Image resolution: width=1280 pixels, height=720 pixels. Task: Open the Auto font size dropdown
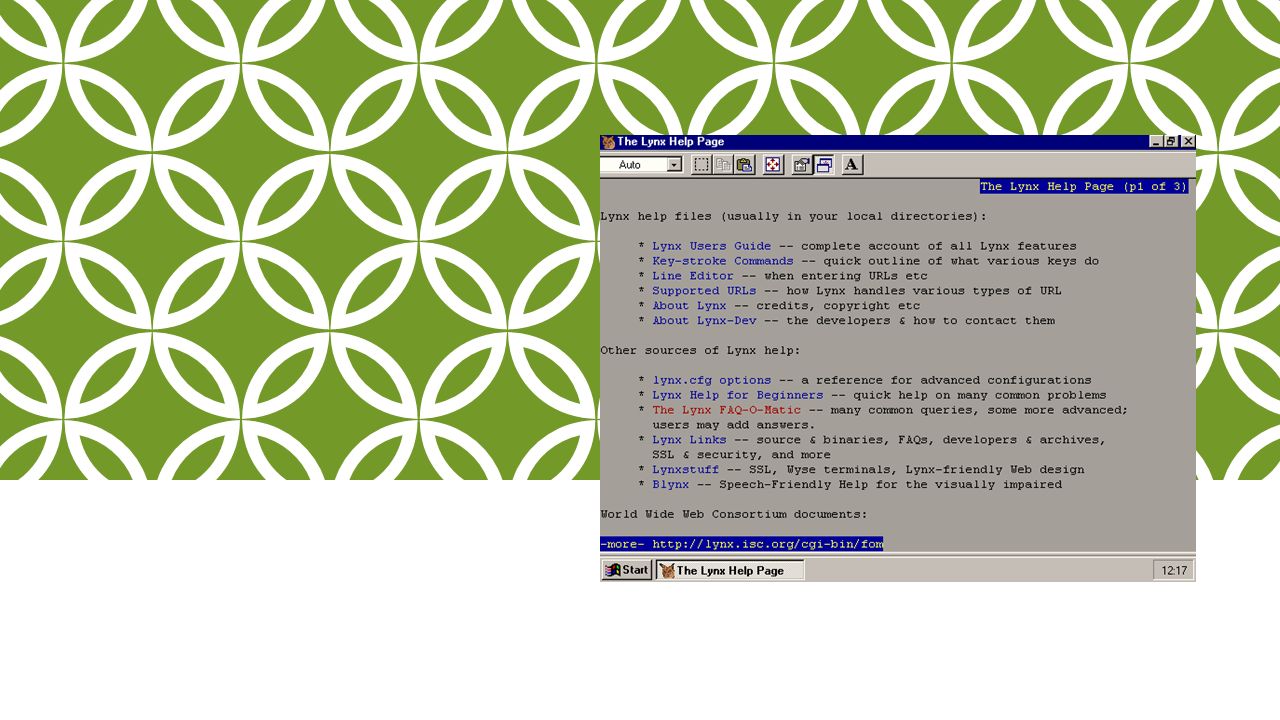click(674, 165)
